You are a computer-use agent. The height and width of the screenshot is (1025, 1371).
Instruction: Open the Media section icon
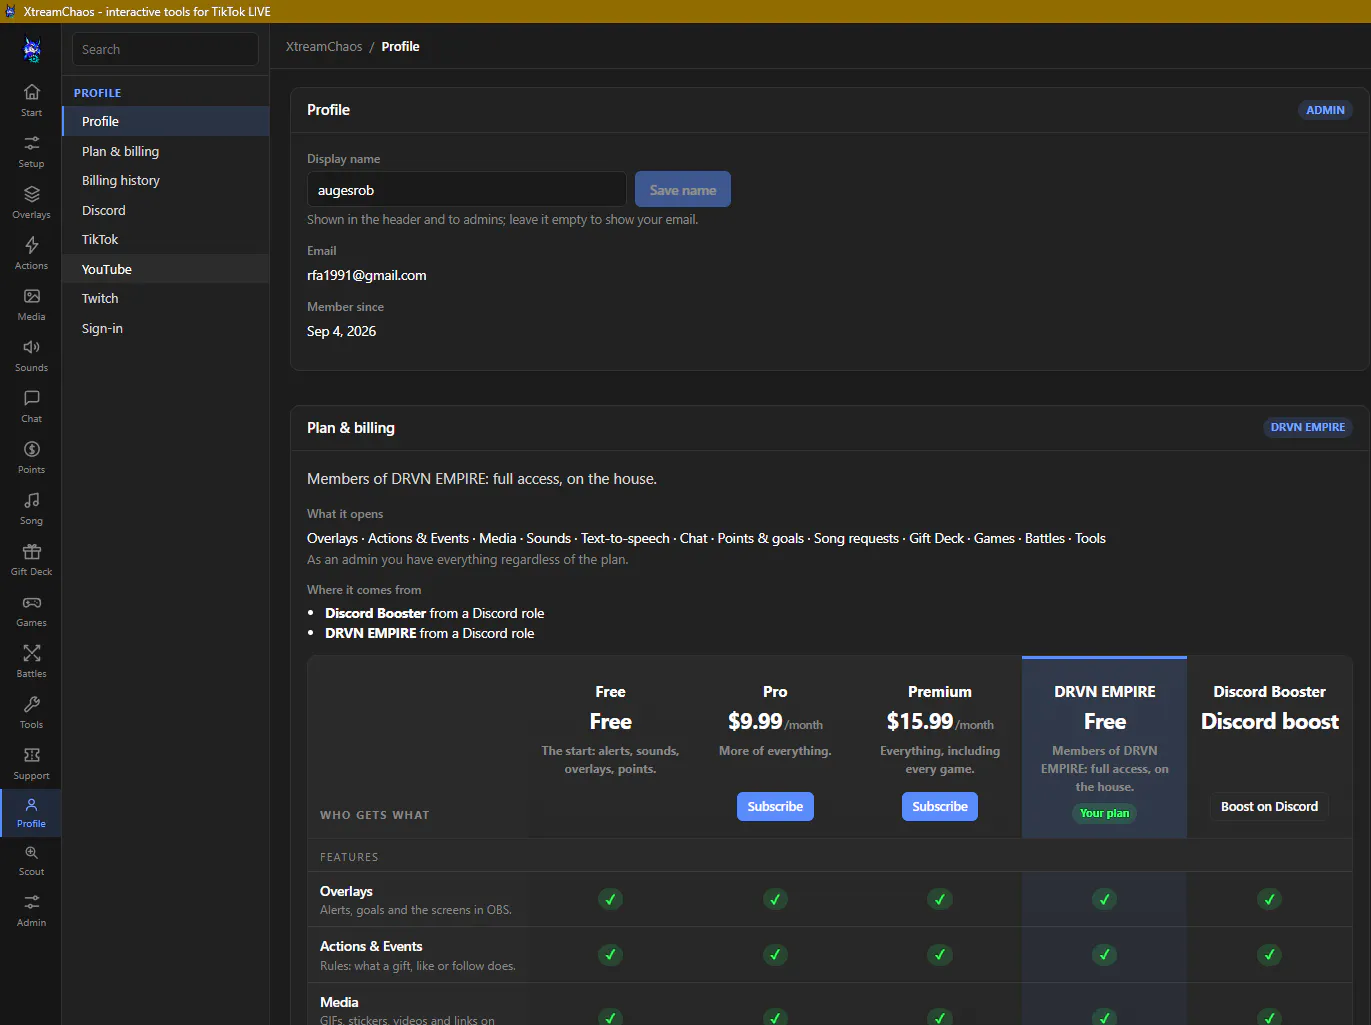click(31, 303)
